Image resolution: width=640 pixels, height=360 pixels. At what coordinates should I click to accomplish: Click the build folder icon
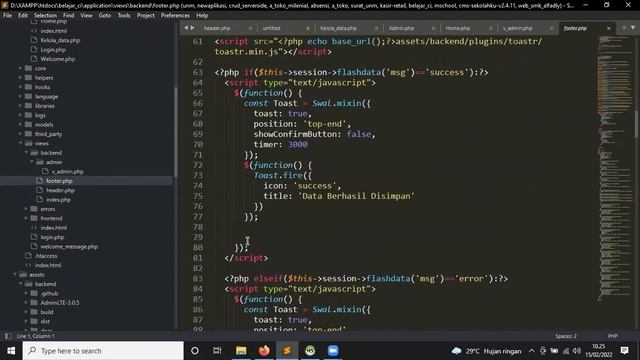[x=34, y=312]
